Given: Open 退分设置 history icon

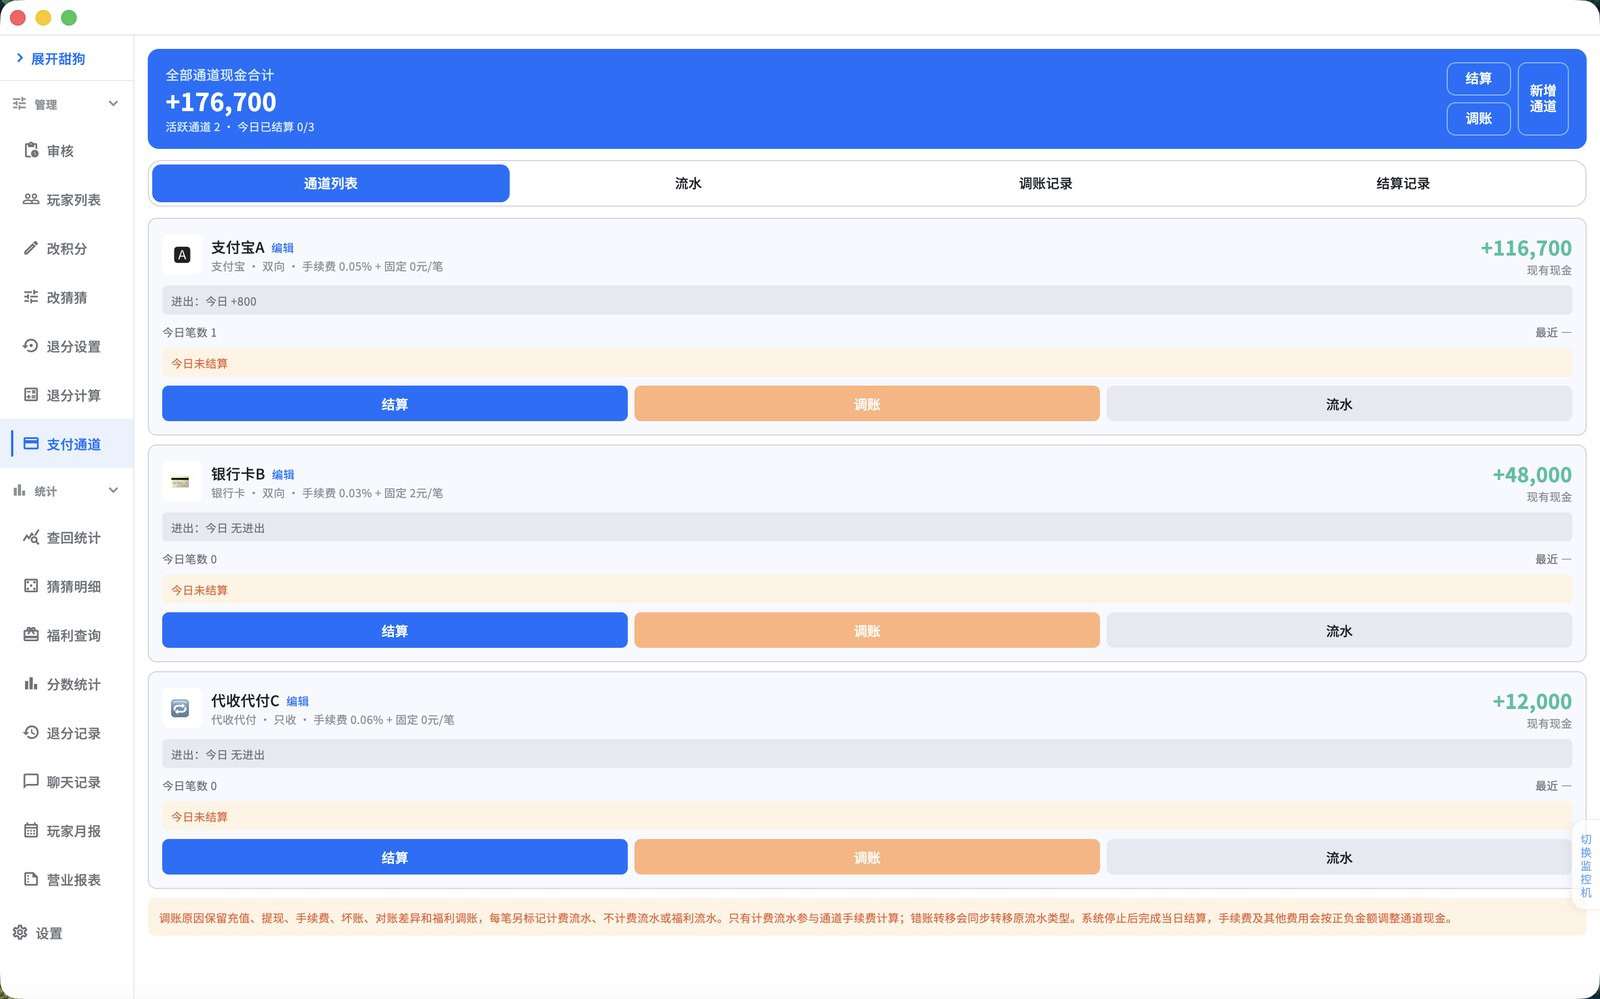Looking at the screenshot, I should pos(31,346).
